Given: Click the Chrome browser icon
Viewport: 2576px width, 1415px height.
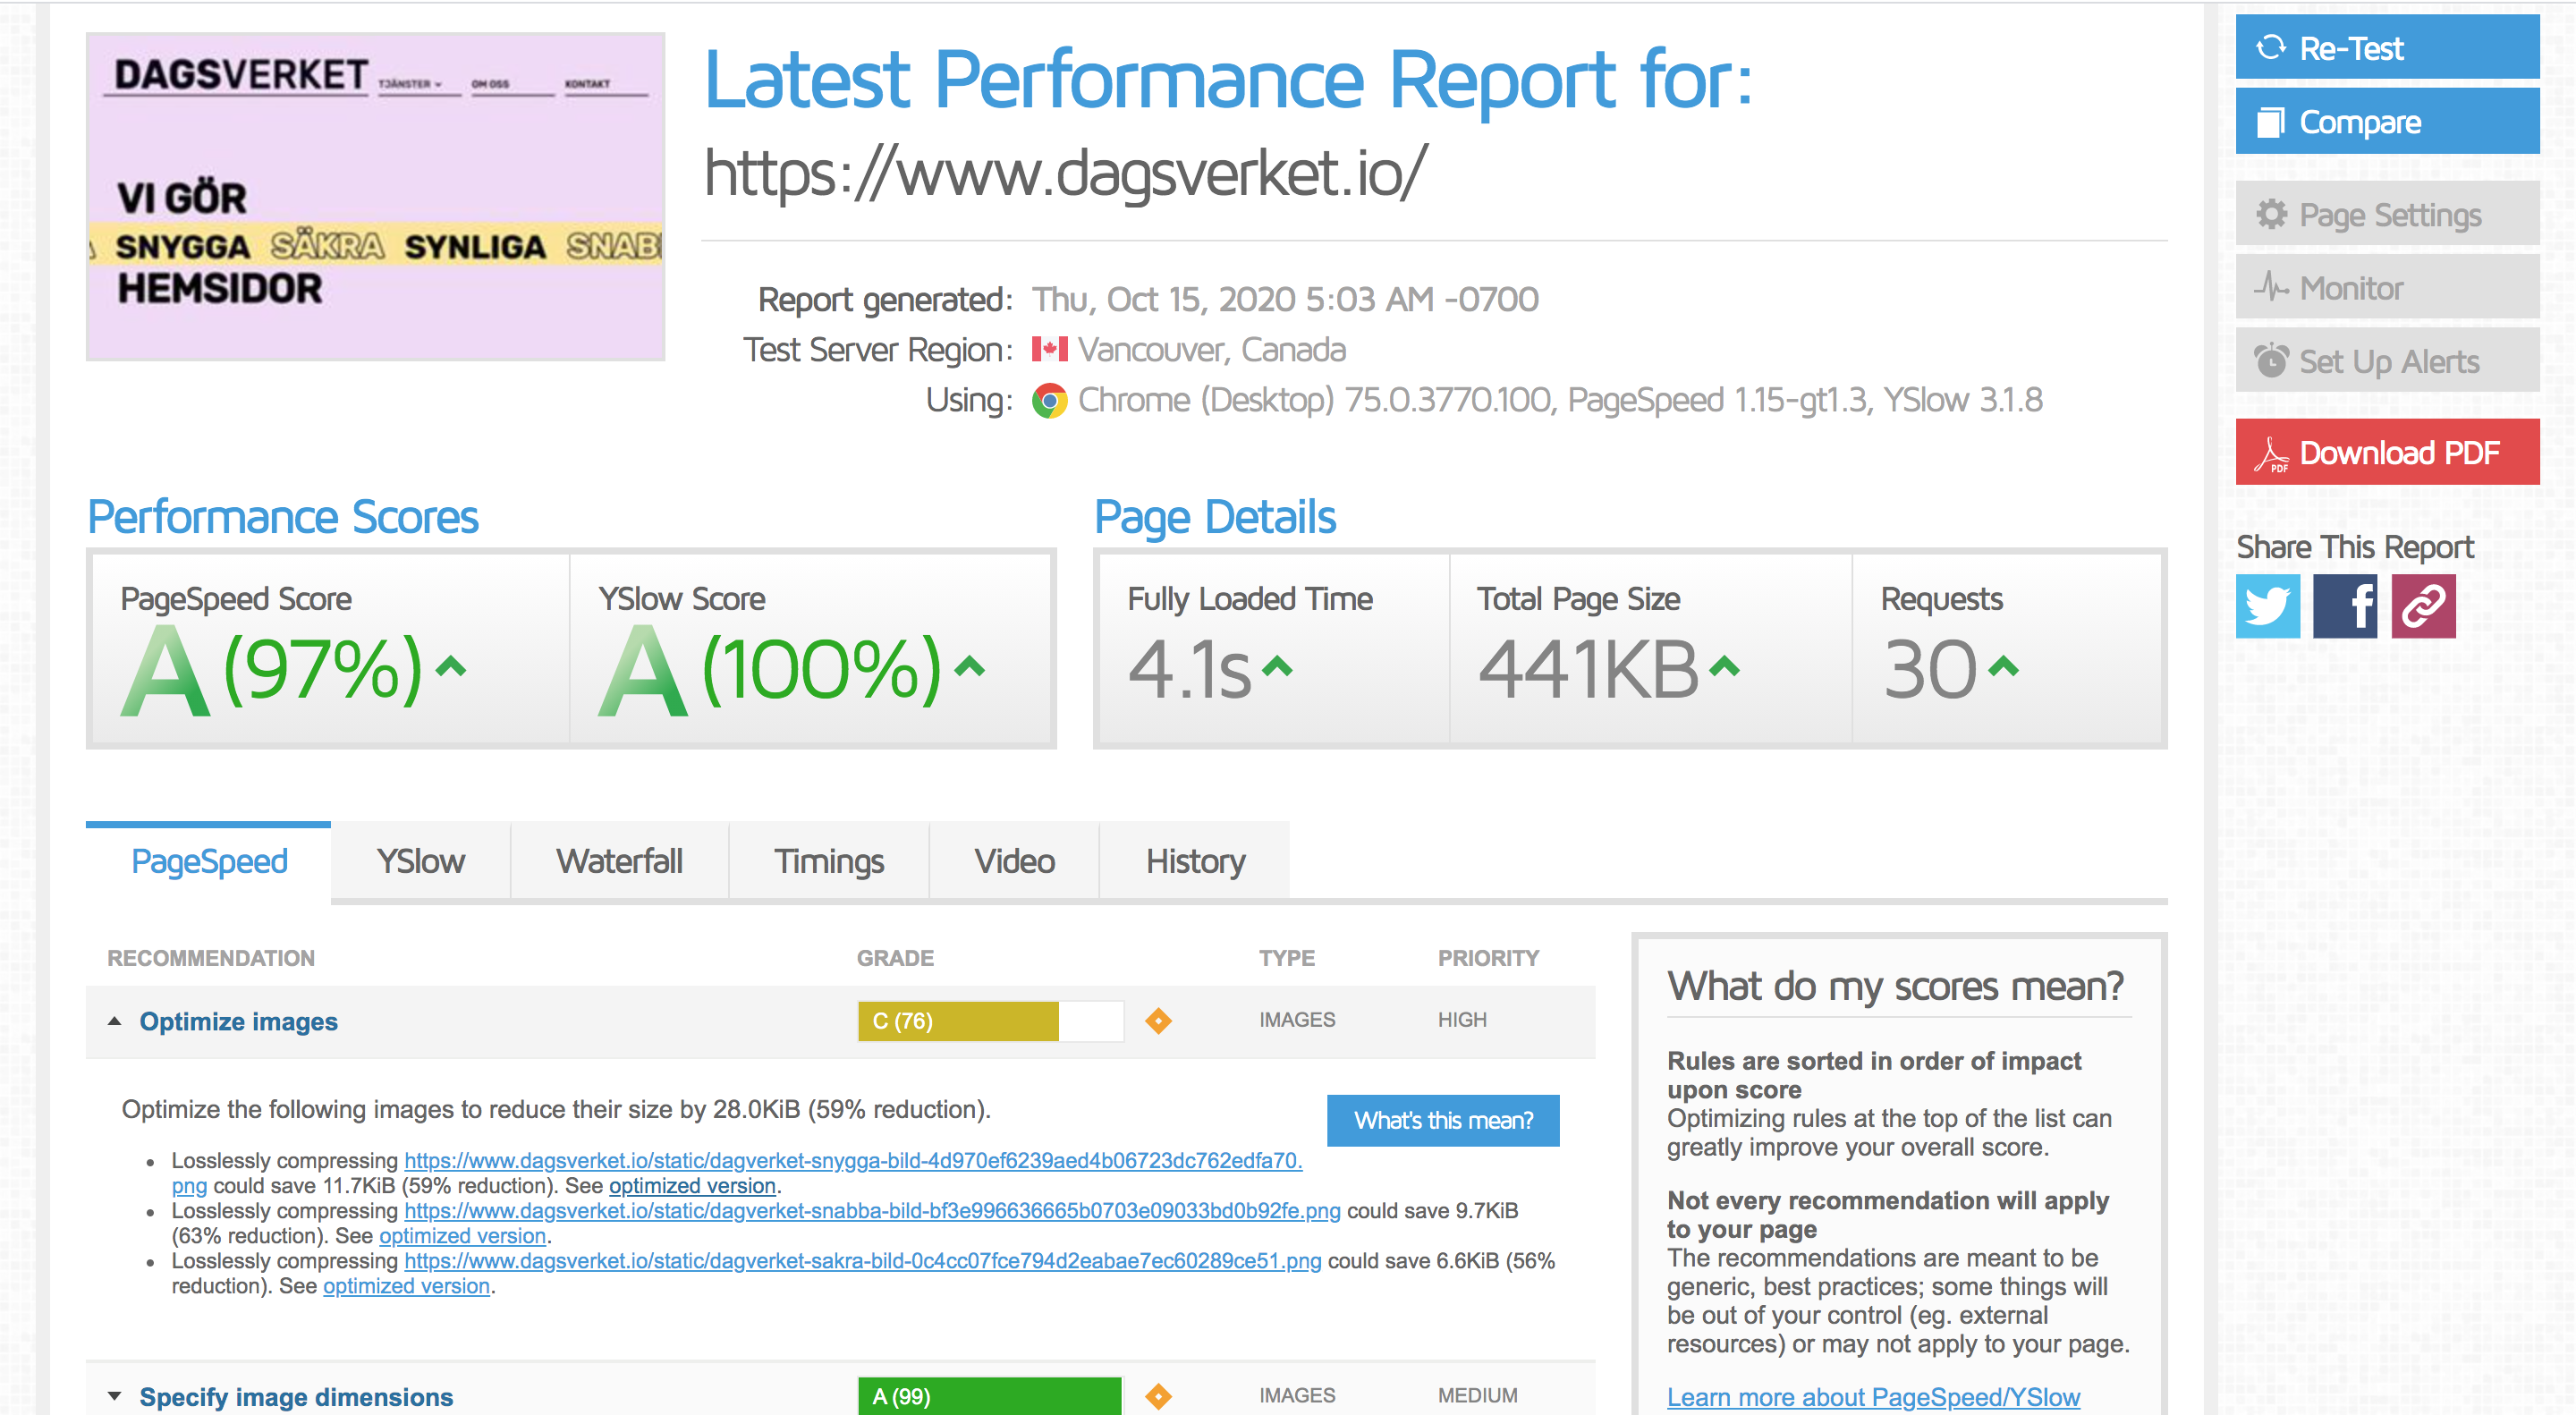Looking at the screenshot, I should (1049, 401).
